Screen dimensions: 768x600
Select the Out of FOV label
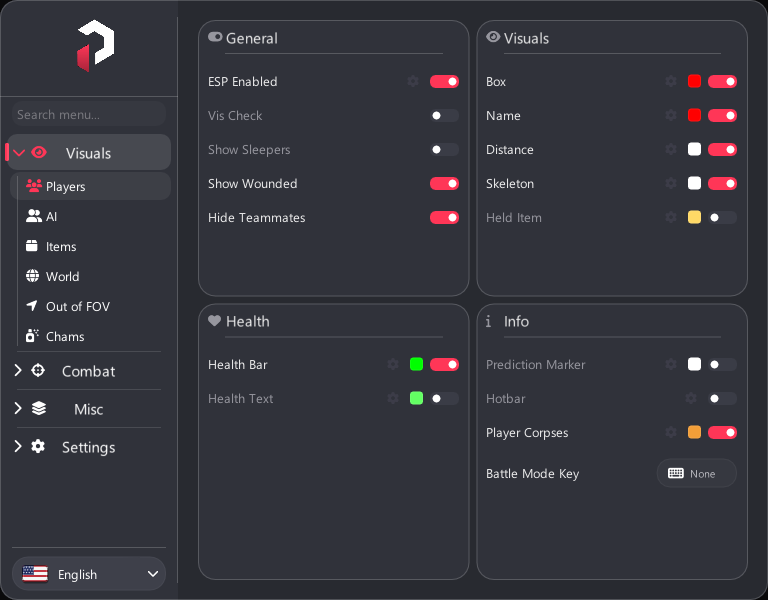tap(78, 306)
